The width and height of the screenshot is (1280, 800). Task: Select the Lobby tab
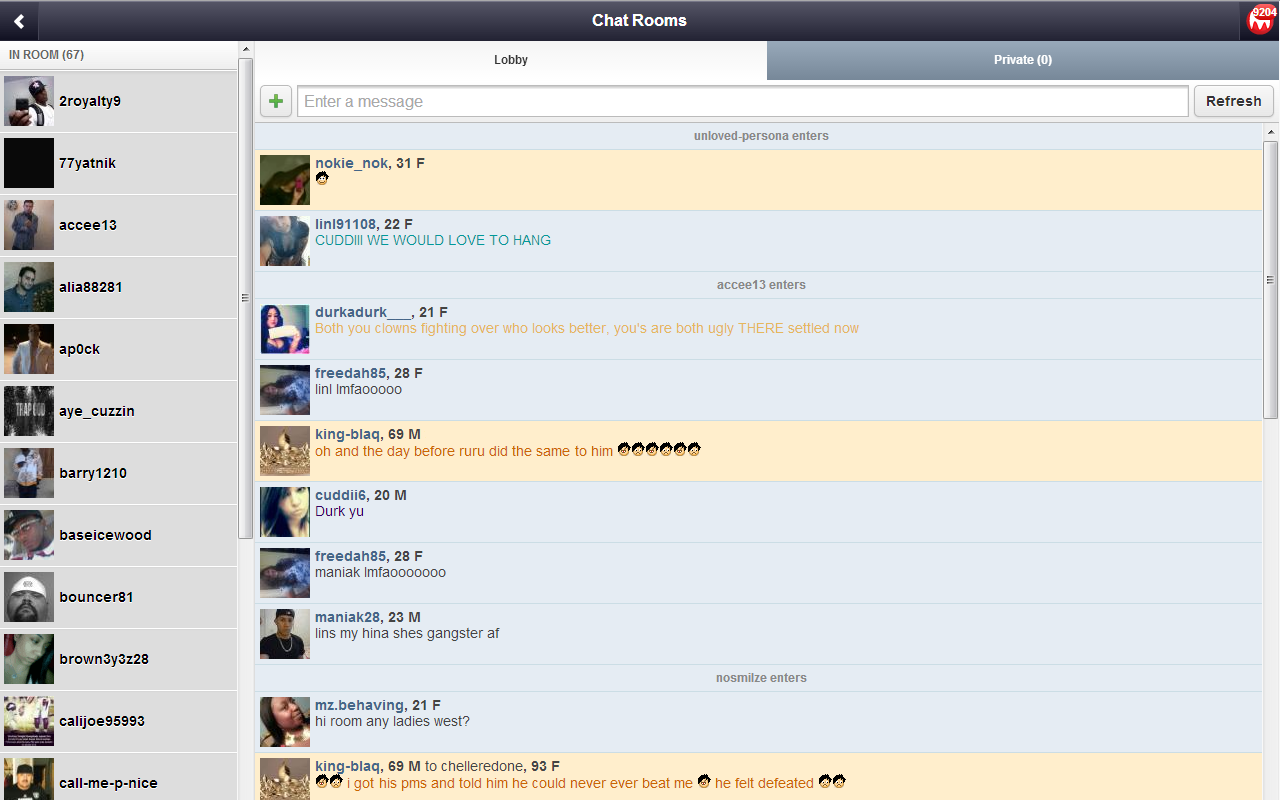510,60
